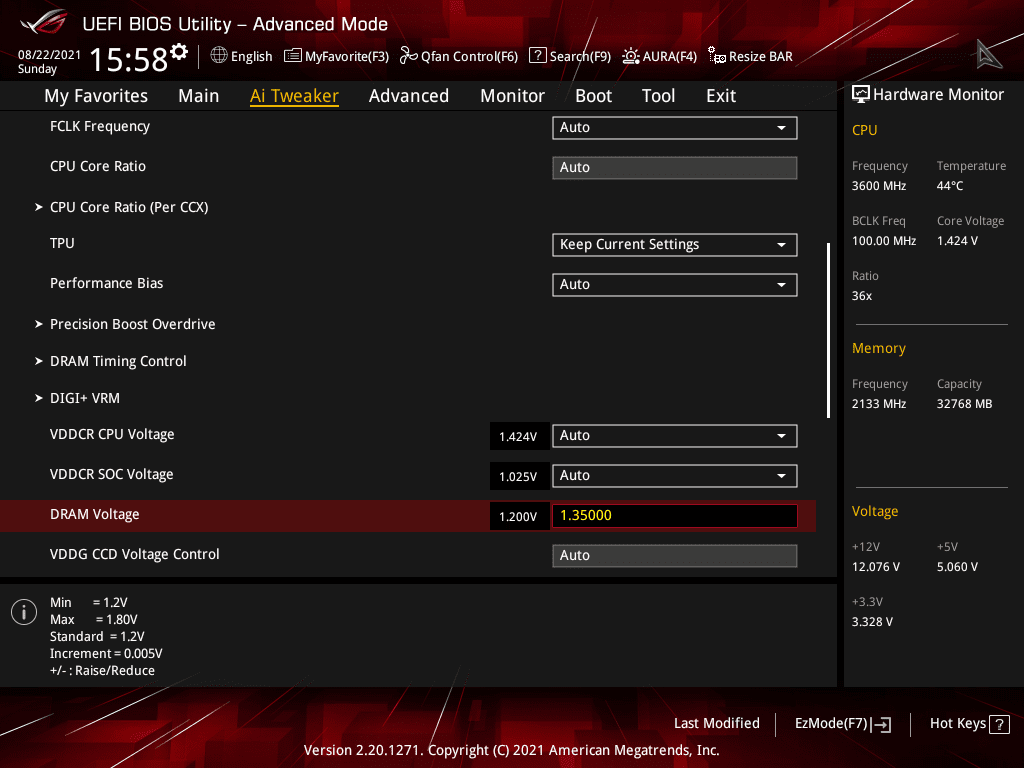The width and height of the screenshot is (1024, 768).
Task: Expand DIGI+ VRM submenu
Action: [x=84, y=398]
